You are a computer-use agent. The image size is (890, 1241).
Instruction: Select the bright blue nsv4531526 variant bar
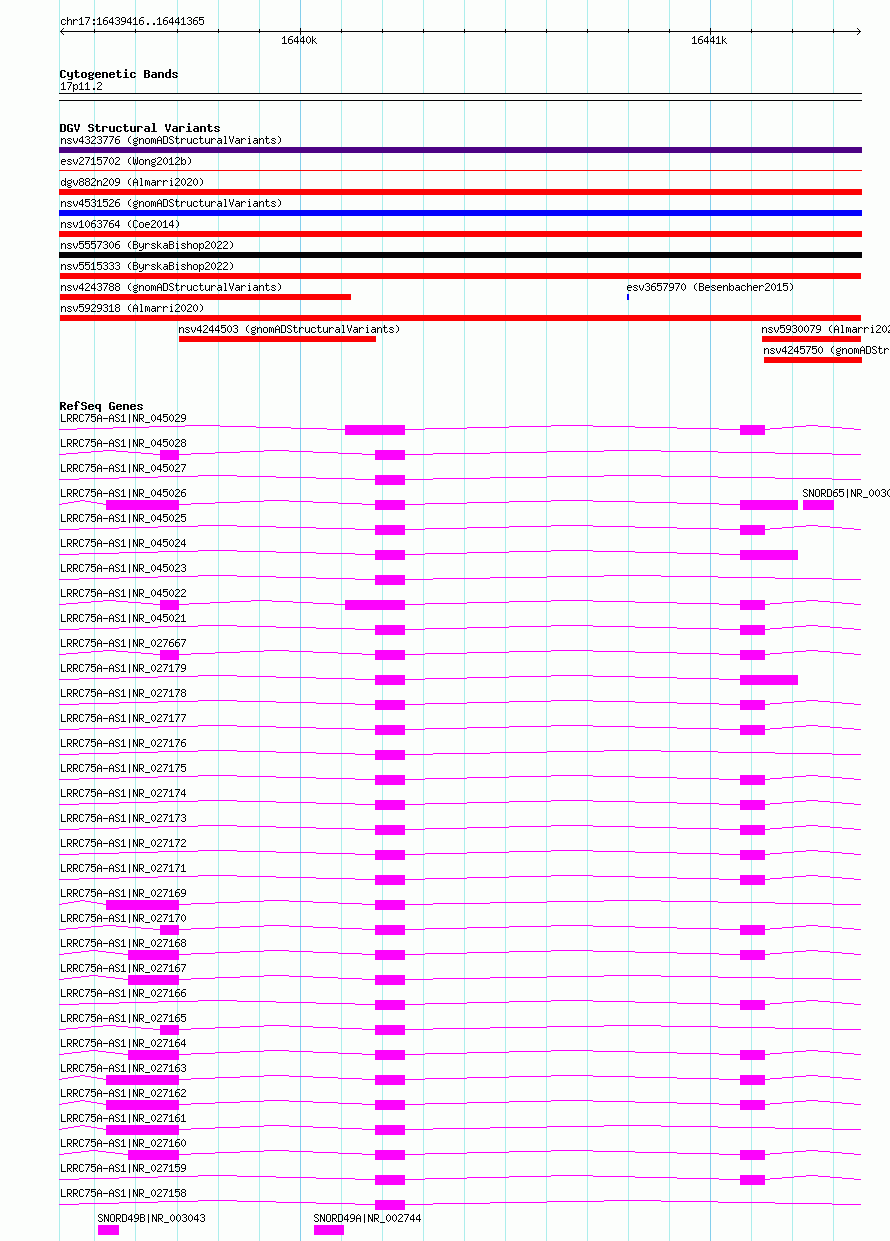pos(461,213)
